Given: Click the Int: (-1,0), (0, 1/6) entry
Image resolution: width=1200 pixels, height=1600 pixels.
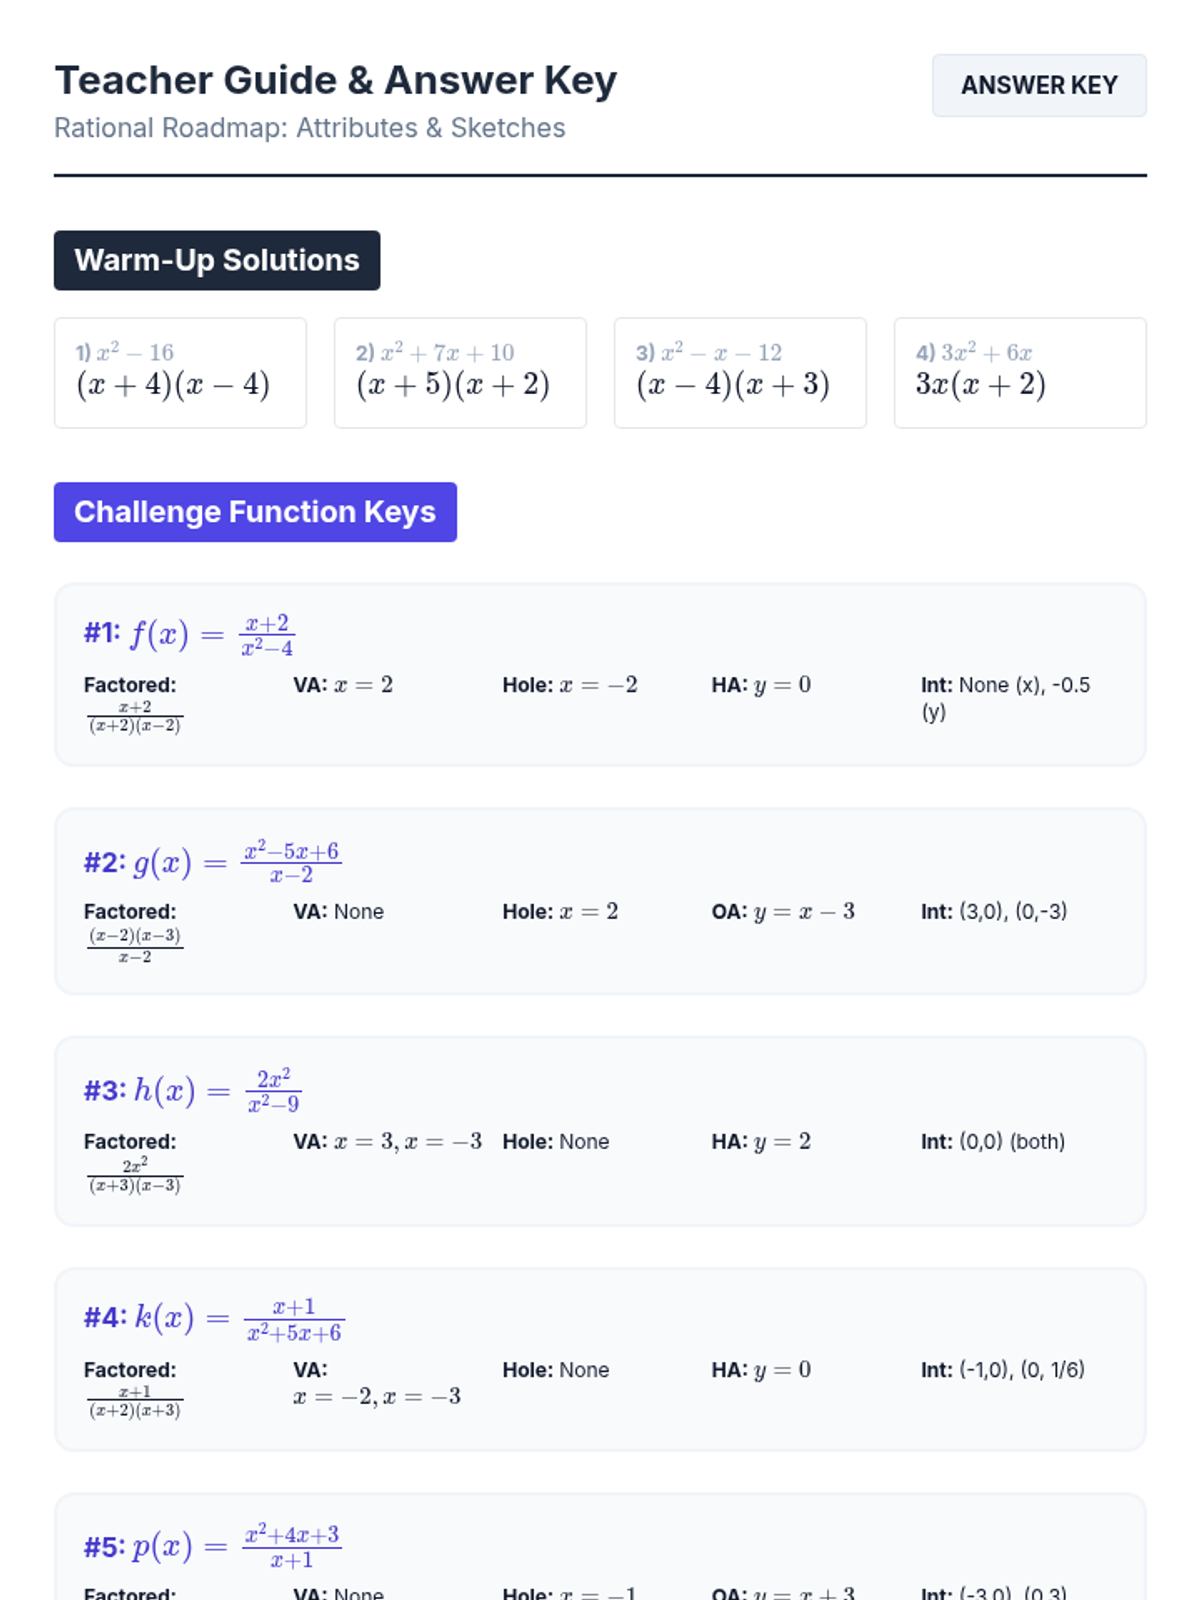Looking at the screenshot, I should coord(1003,1369).
